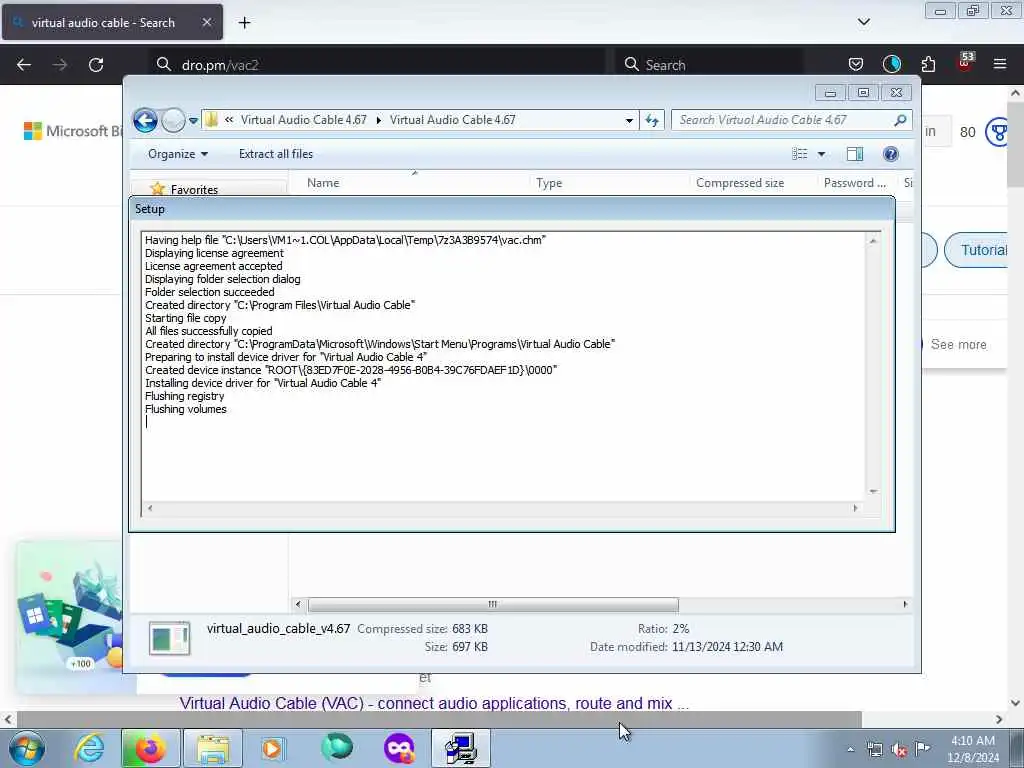Click the Explorer back arrow button

(145, 120)
